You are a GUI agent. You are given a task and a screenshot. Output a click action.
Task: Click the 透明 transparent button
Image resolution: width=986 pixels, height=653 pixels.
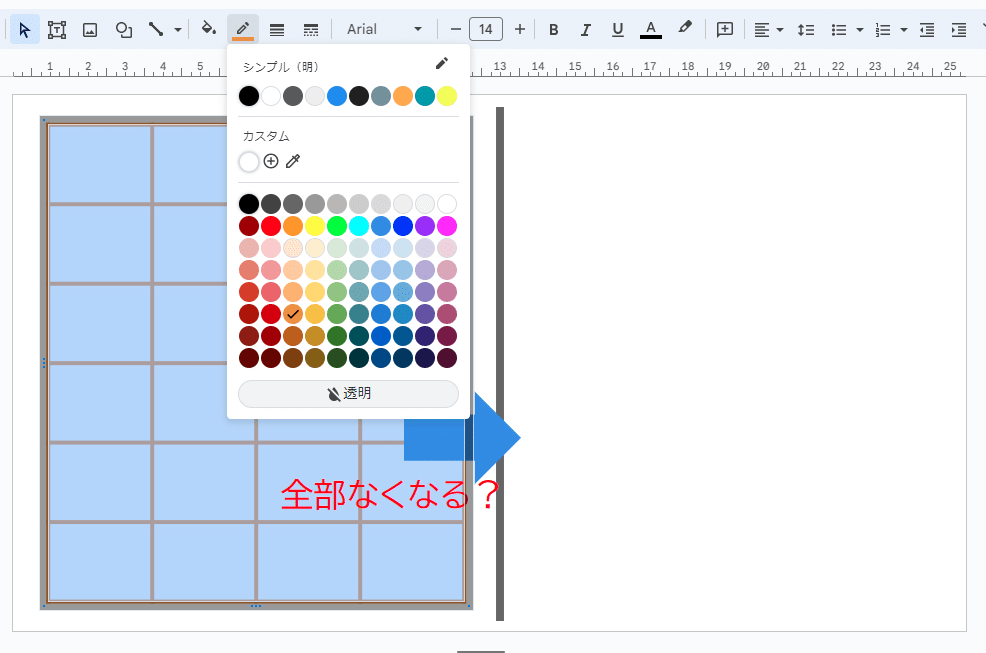(348, 394)
